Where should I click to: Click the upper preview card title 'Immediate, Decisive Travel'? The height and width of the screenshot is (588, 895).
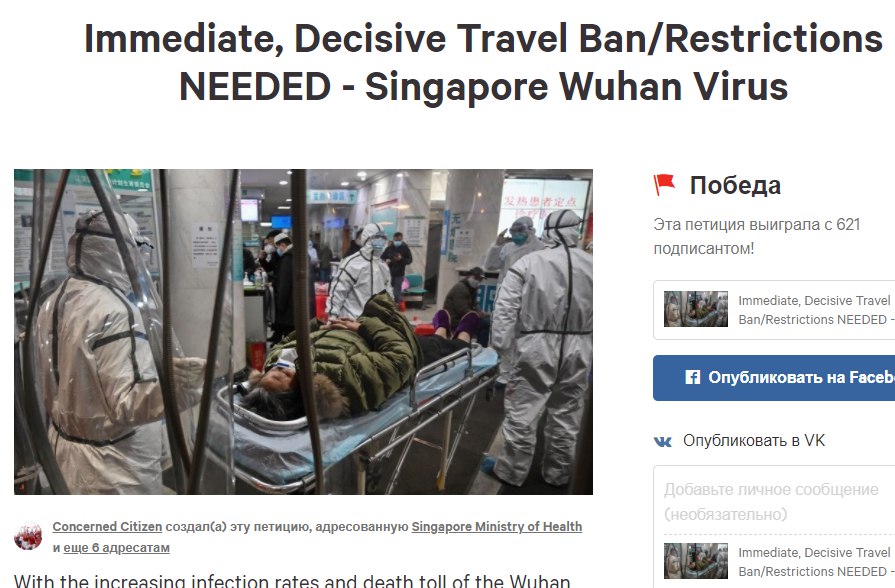click(814, 300)
